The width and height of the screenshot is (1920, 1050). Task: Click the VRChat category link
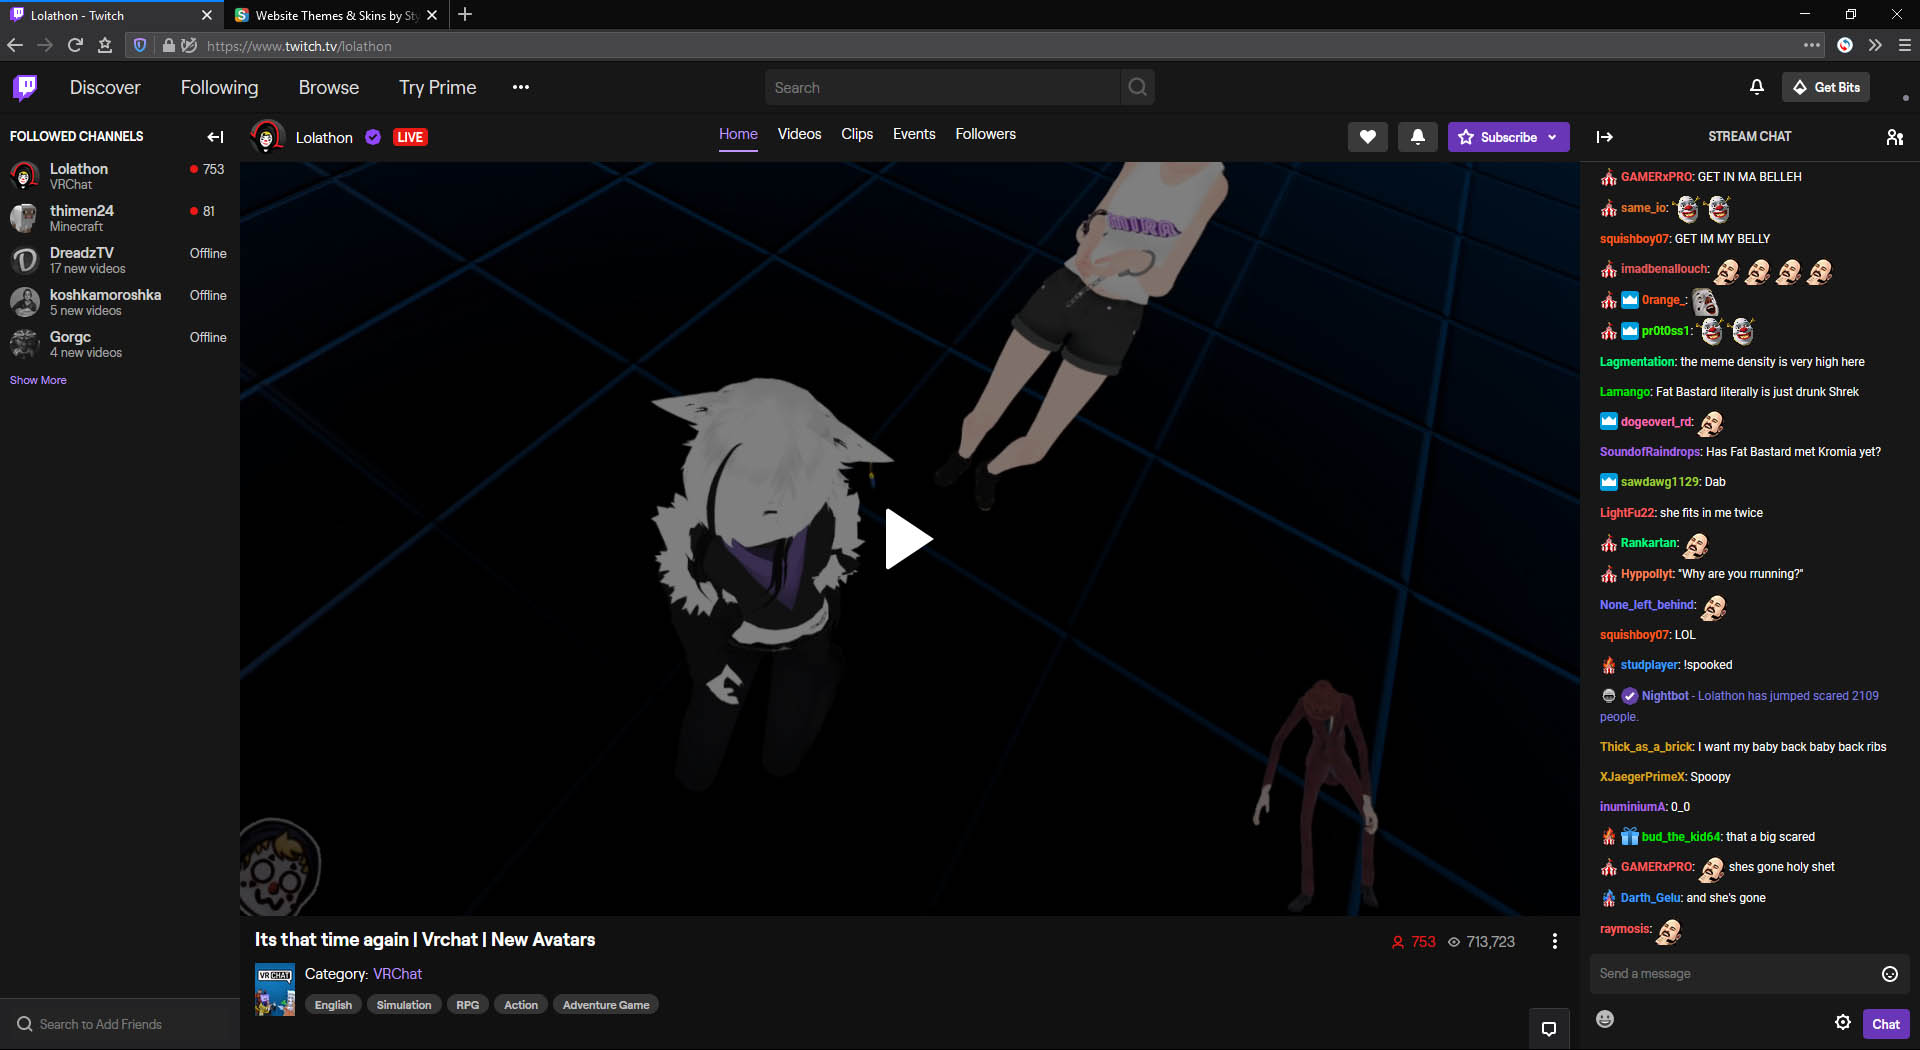pos(397,974)
